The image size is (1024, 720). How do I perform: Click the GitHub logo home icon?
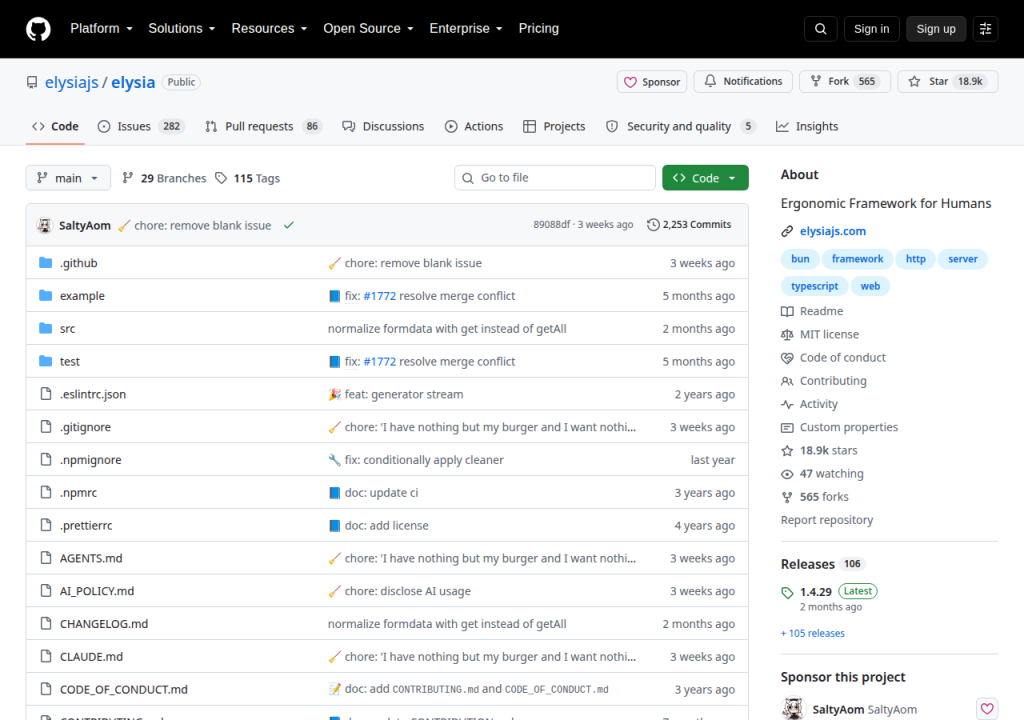click(x=38, y=29)
